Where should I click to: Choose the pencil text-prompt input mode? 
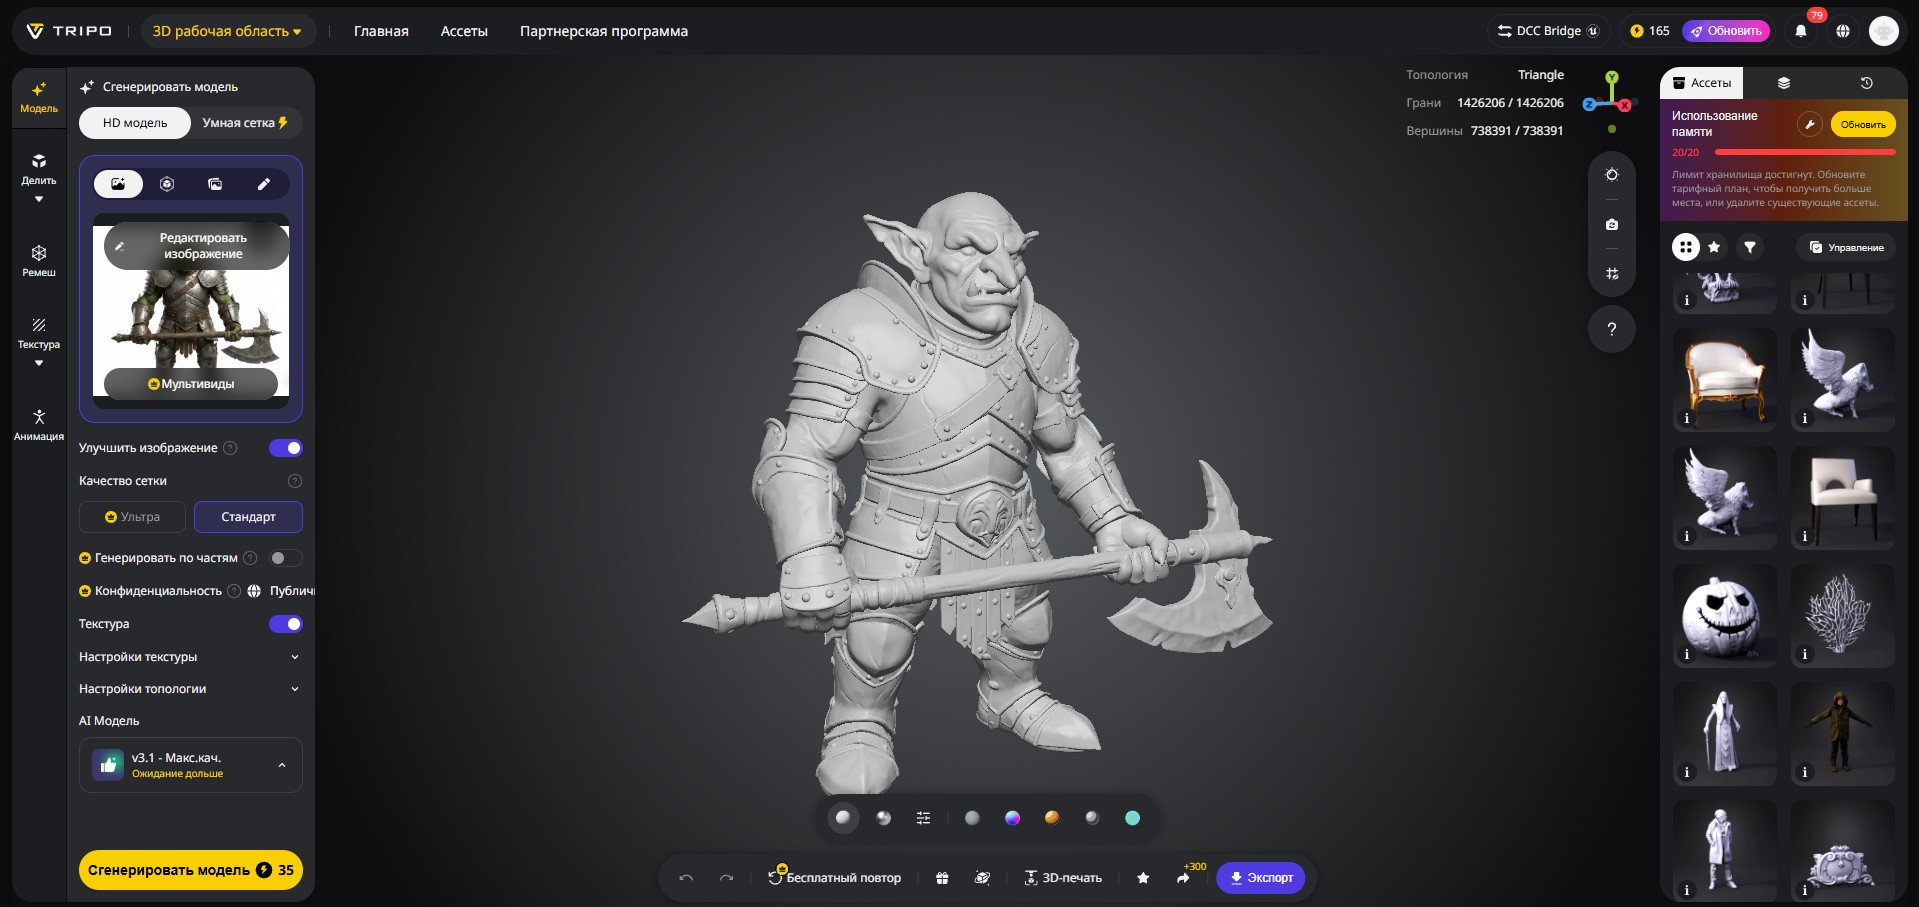point(264,184)
